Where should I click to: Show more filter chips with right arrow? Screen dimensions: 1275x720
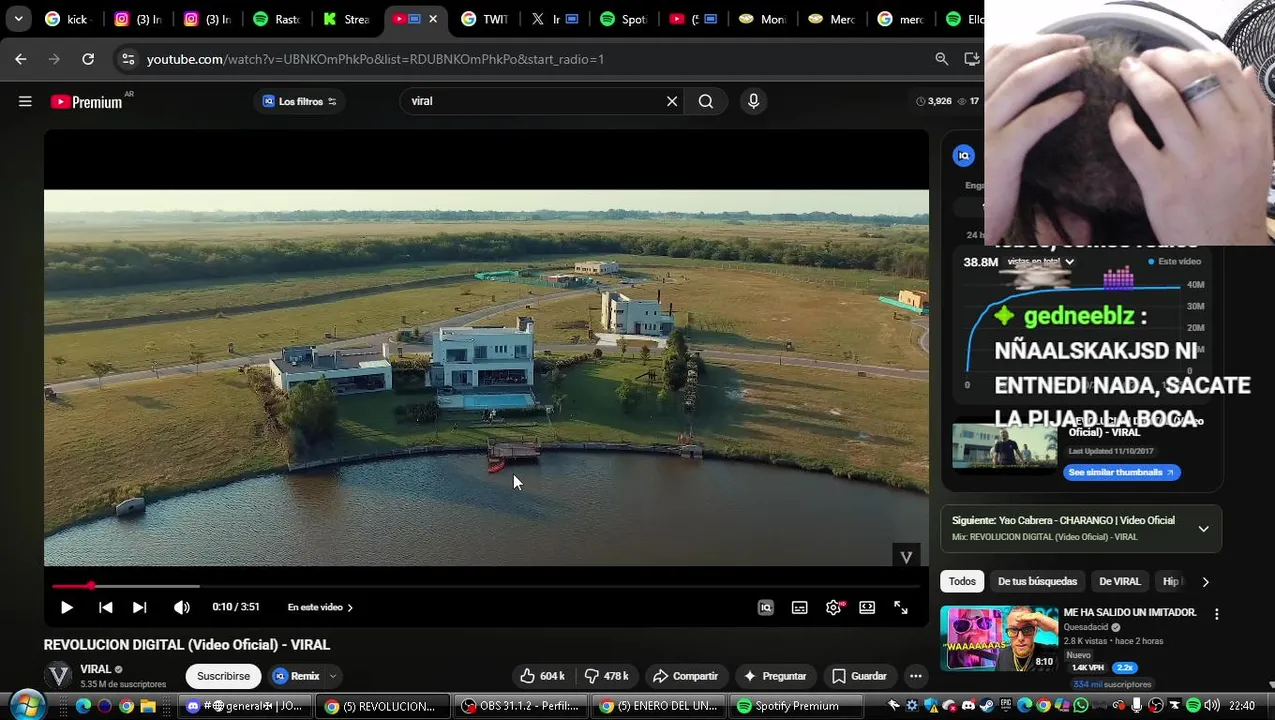point(1205,581)
